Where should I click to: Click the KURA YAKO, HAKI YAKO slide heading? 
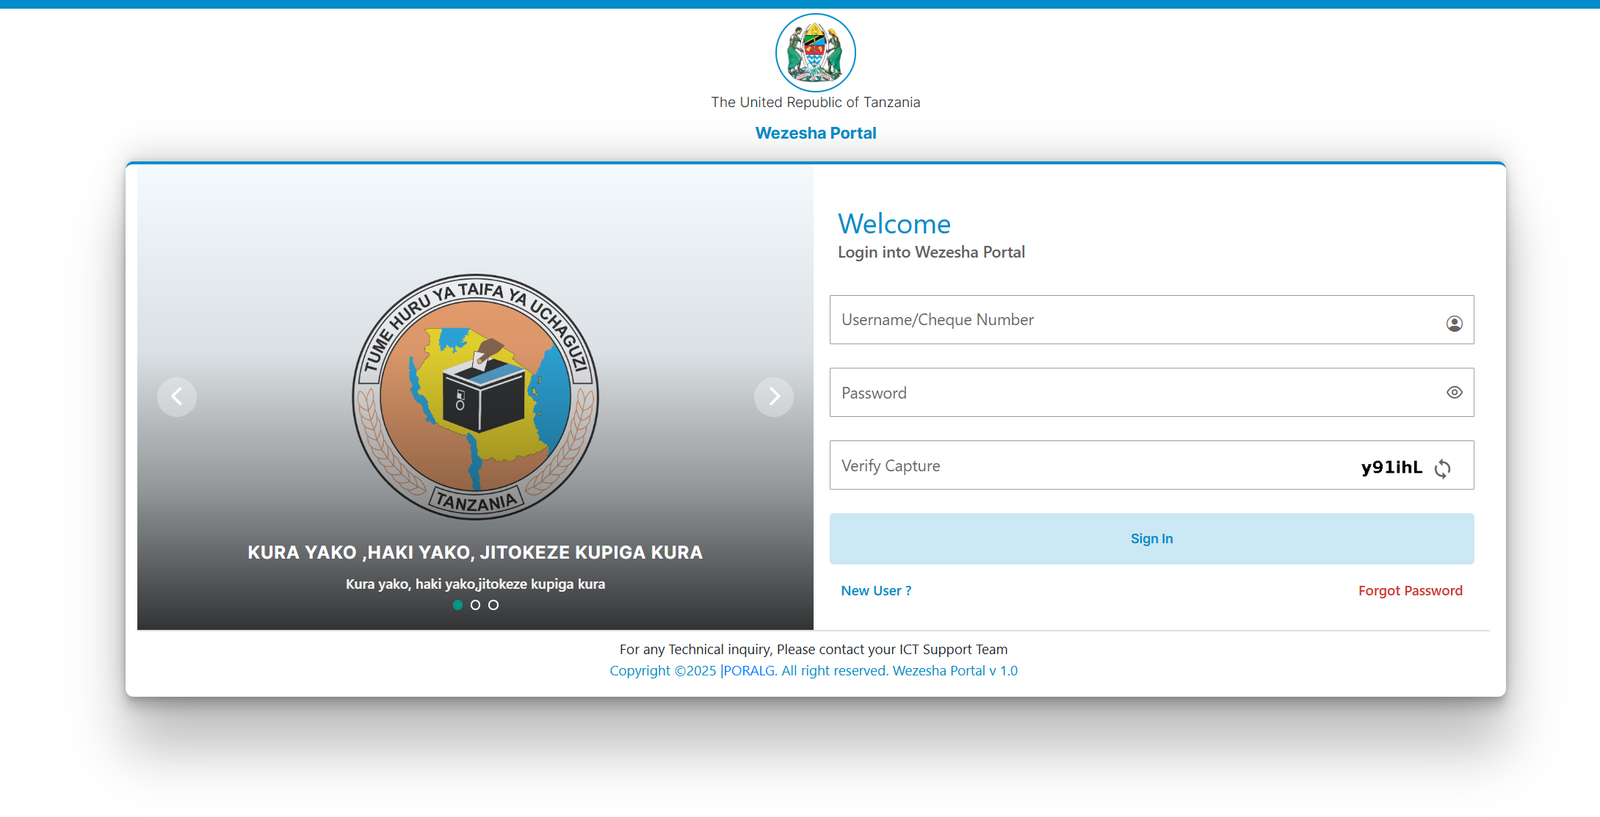pyautogui.click(x=475, y=552)
